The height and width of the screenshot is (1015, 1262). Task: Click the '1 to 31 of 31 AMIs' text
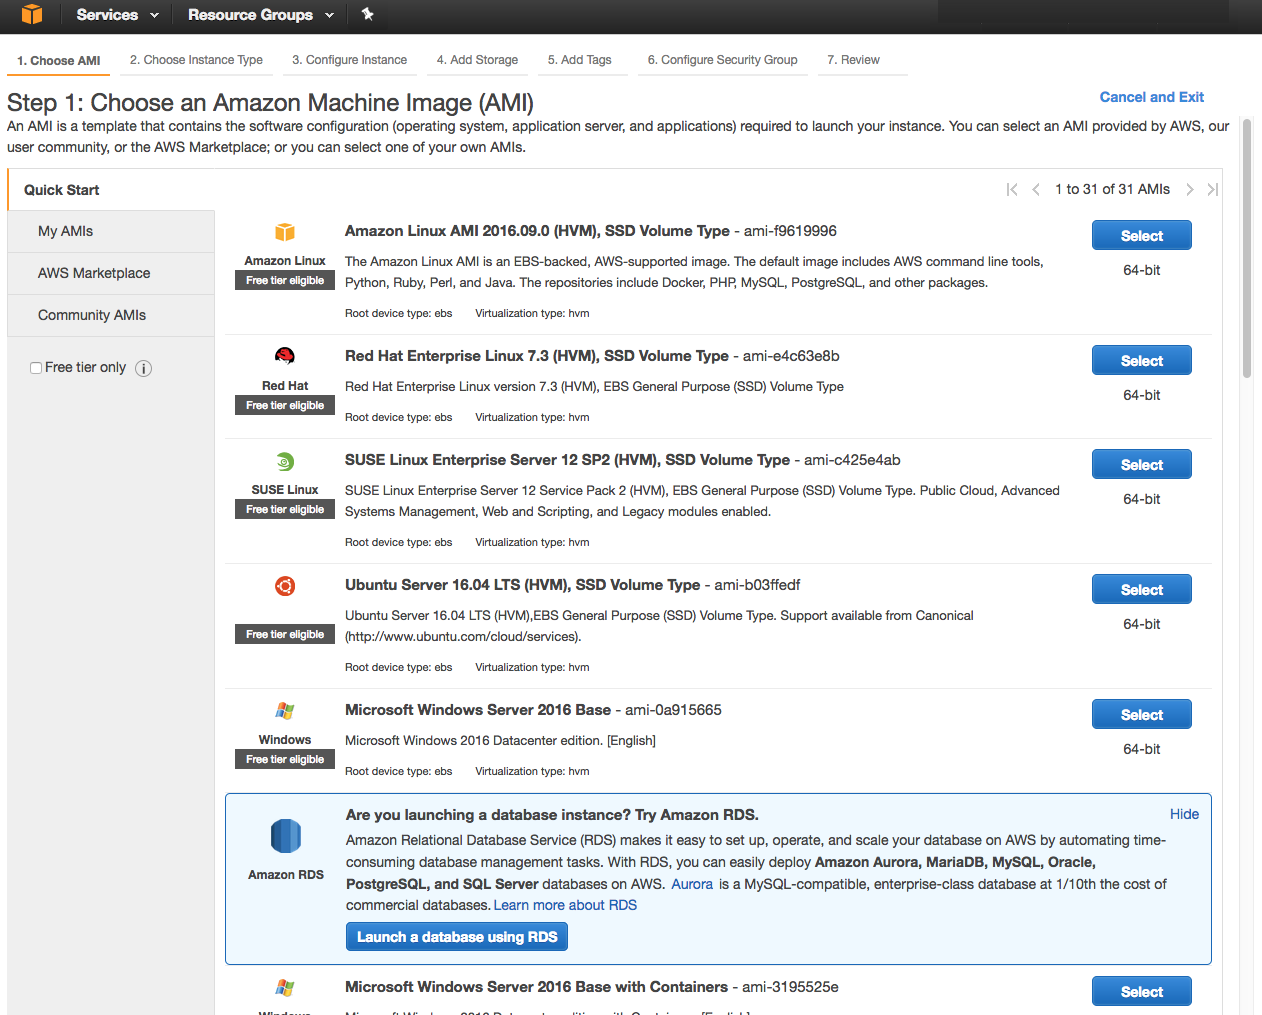point(1112,189)
